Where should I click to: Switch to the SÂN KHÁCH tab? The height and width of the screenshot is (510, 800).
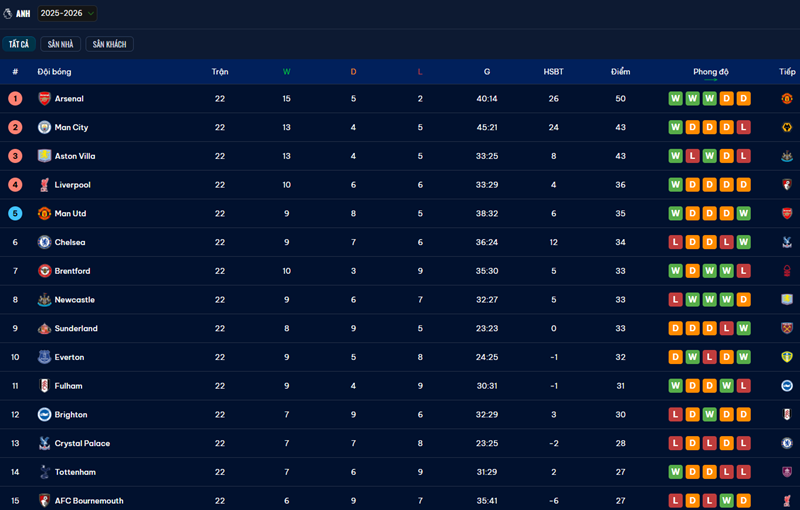pos(109,44)
